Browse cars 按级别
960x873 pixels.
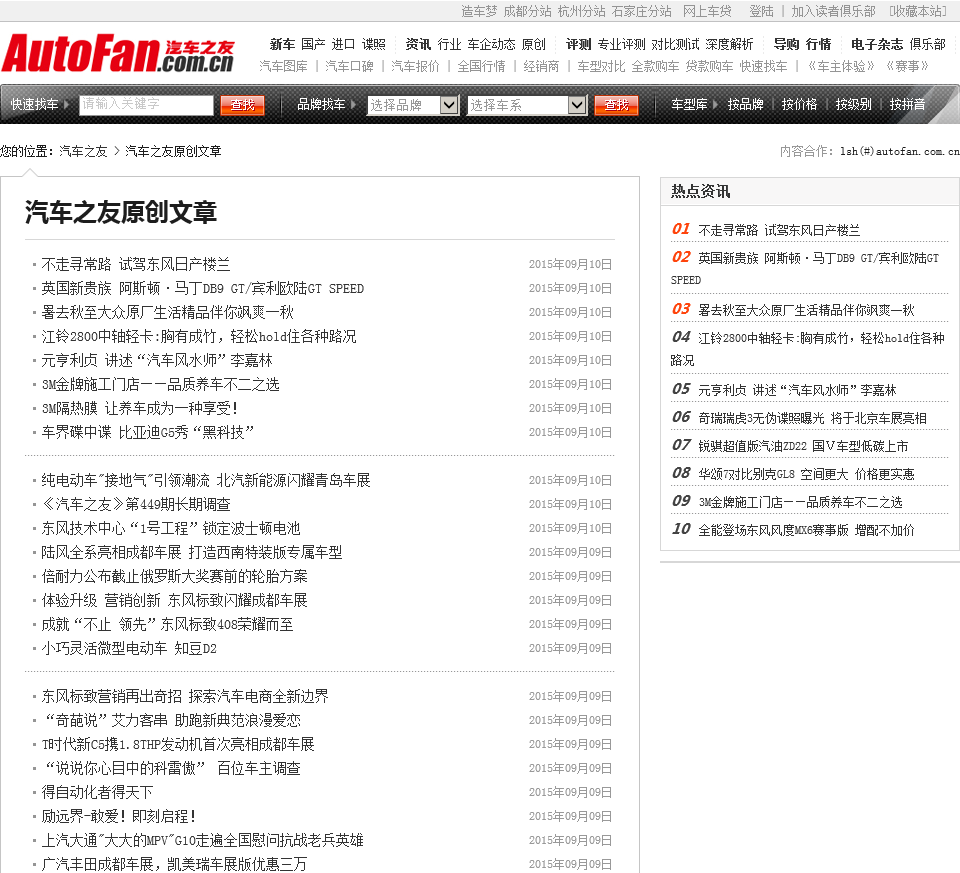[x=853, y=105]
